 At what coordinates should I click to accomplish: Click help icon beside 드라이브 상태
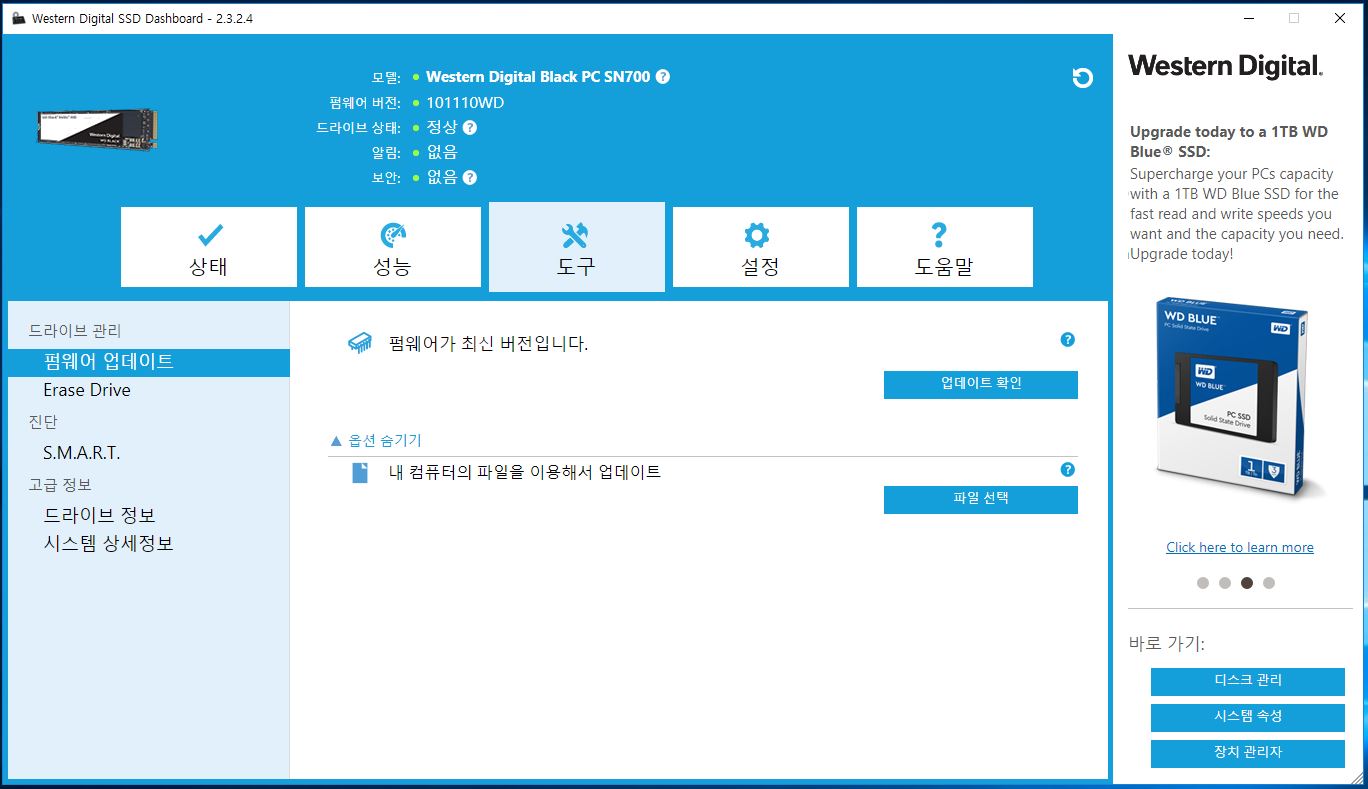[x=470, y=128]
